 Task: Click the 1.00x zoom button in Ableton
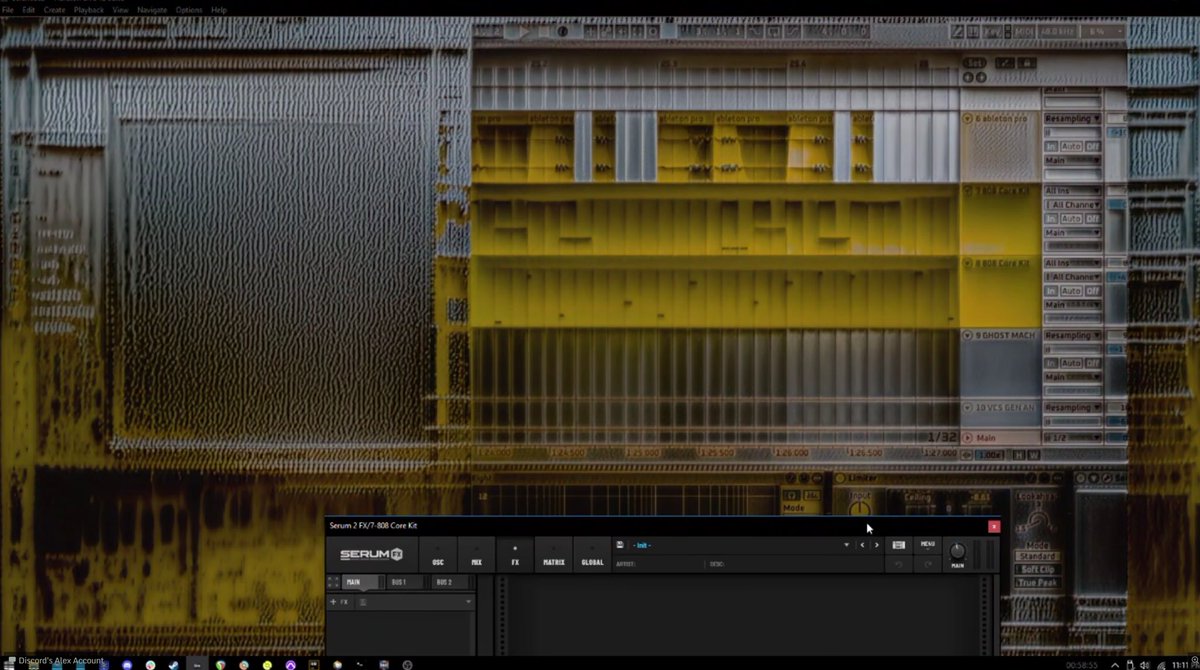tap(989, 454)
